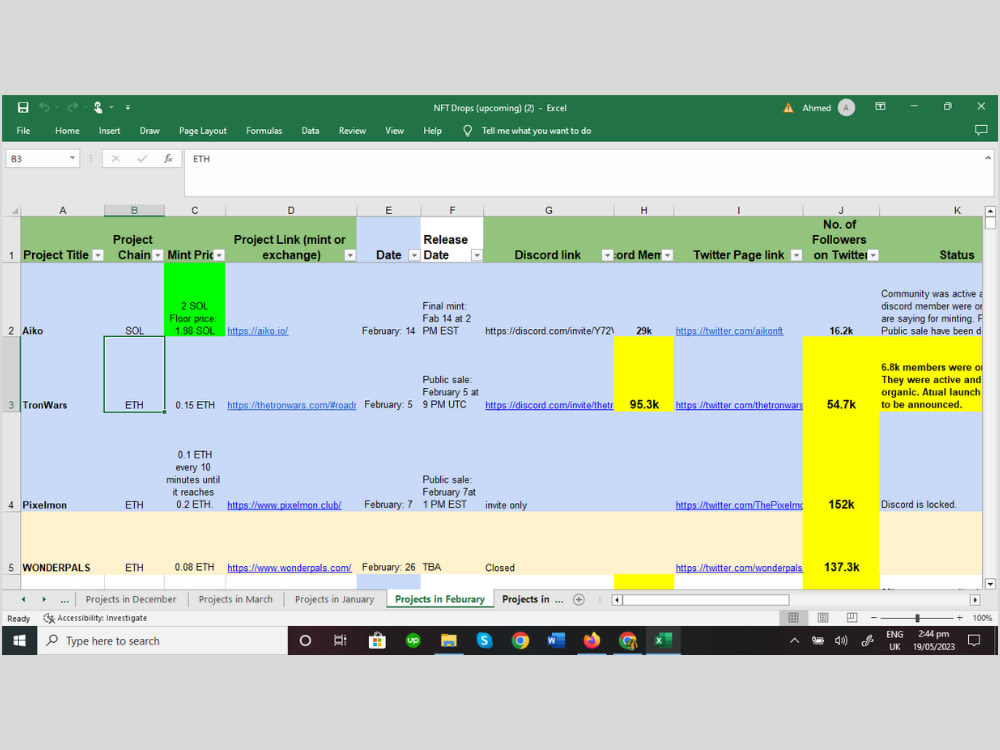Select row 4 header
The image size is (1000, 750).
[x=11, y=462]
